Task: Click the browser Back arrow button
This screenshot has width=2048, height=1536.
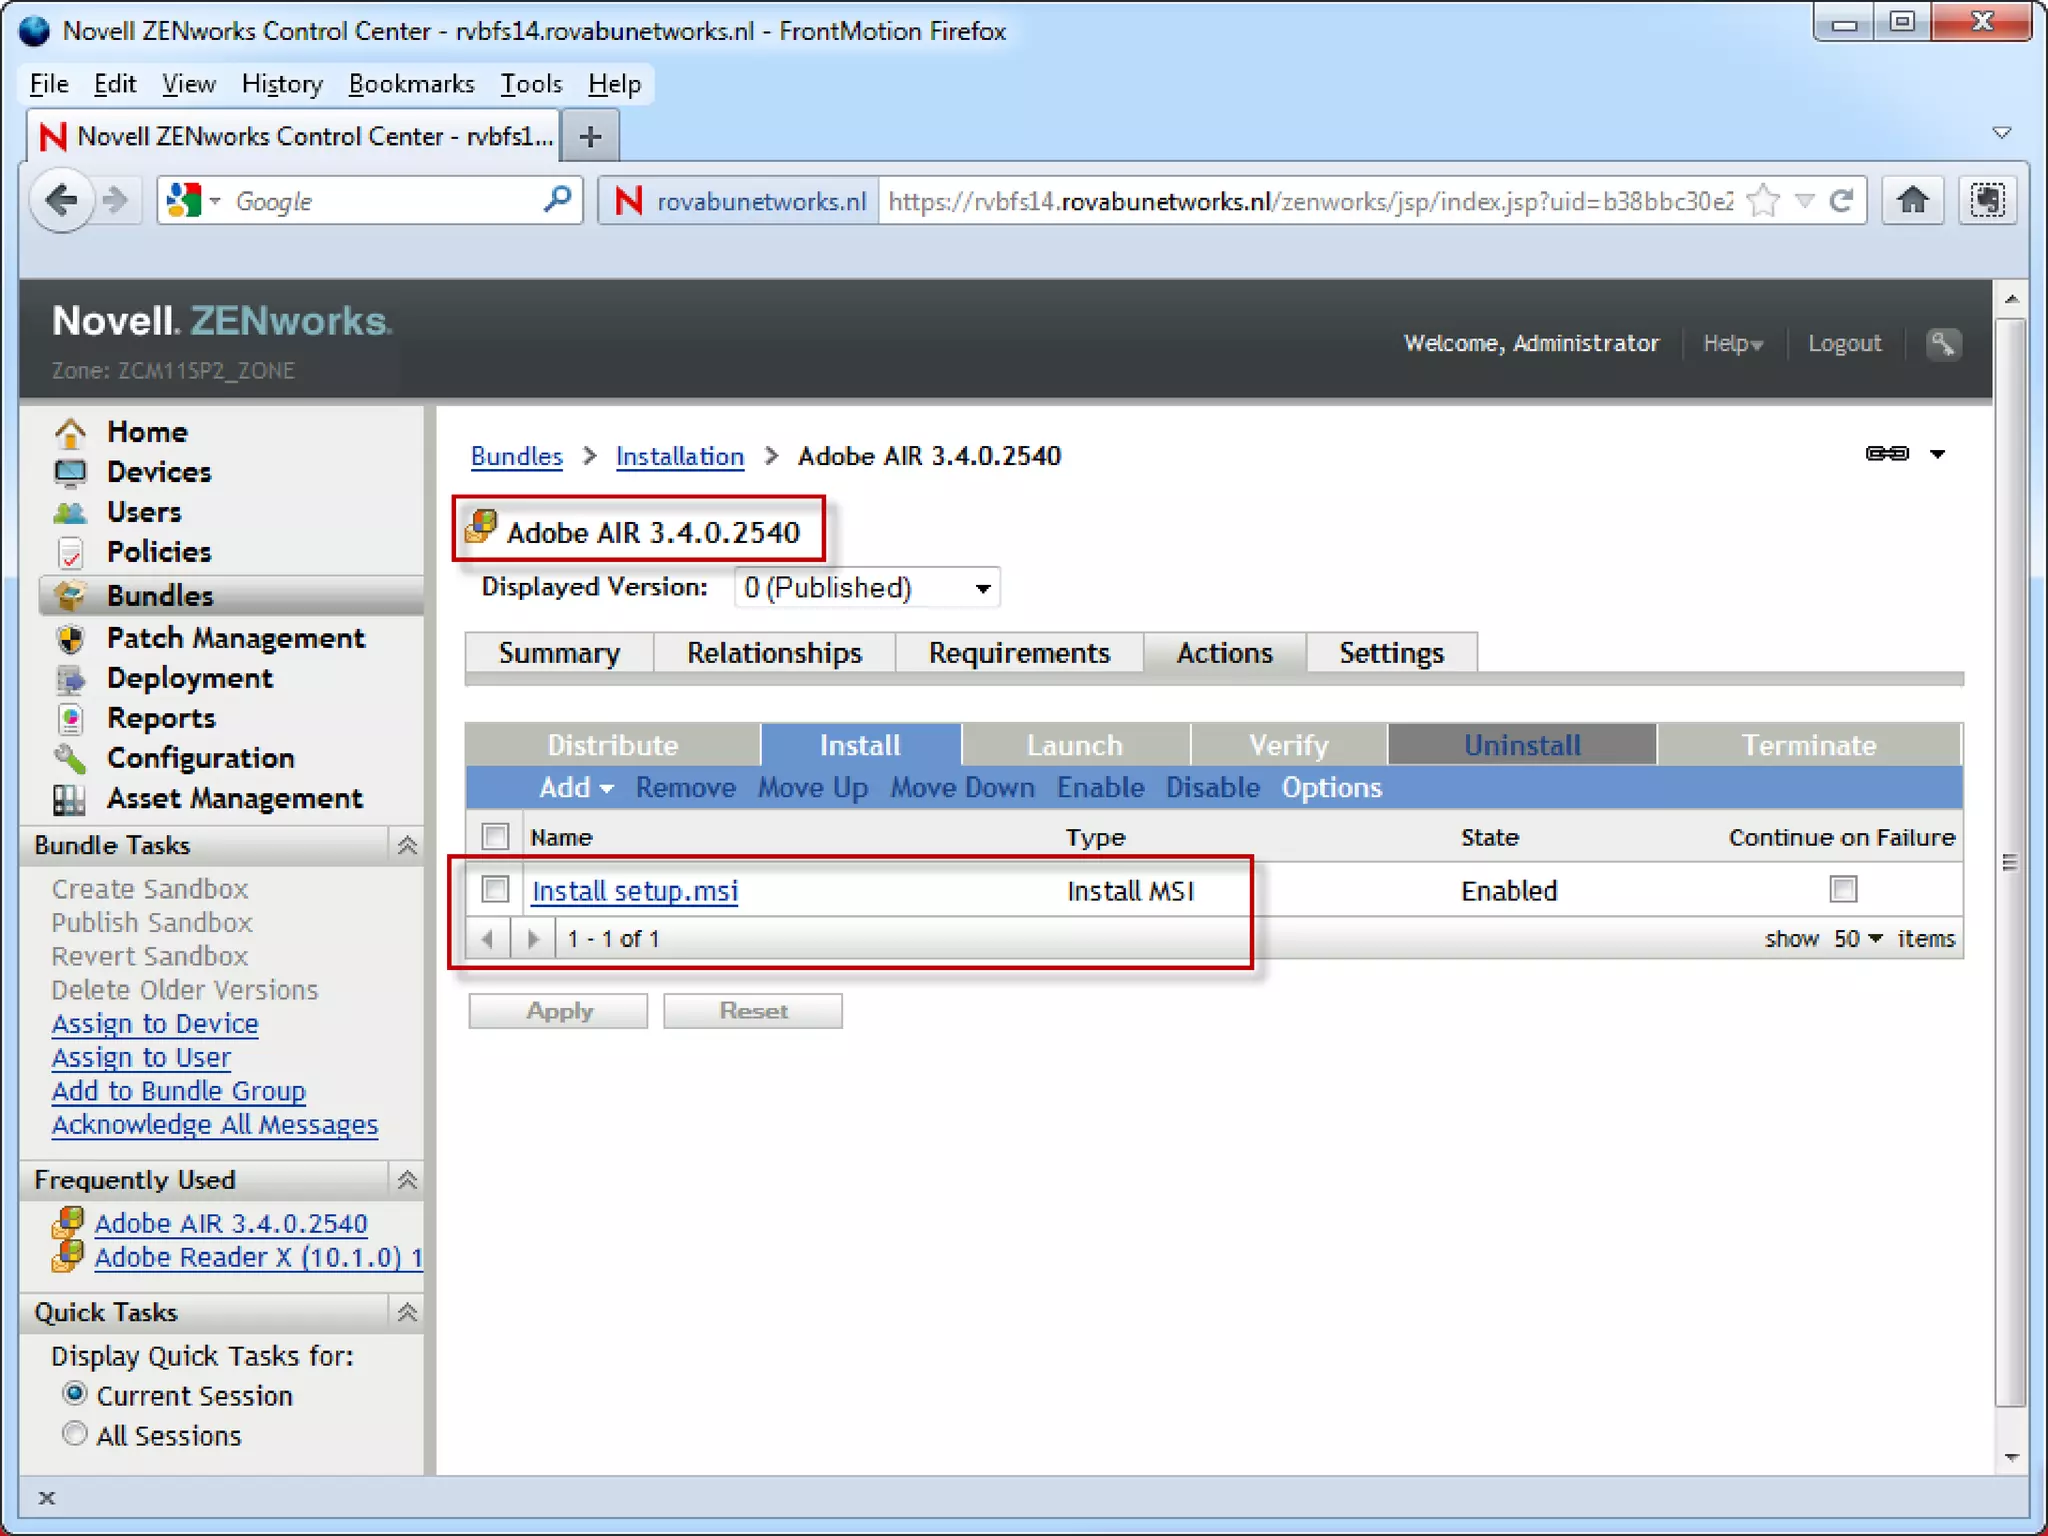Action: click(62, 200)
